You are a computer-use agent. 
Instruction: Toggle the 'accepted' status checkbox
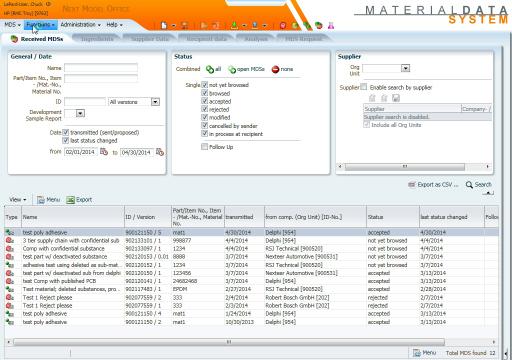coord(205,101)
